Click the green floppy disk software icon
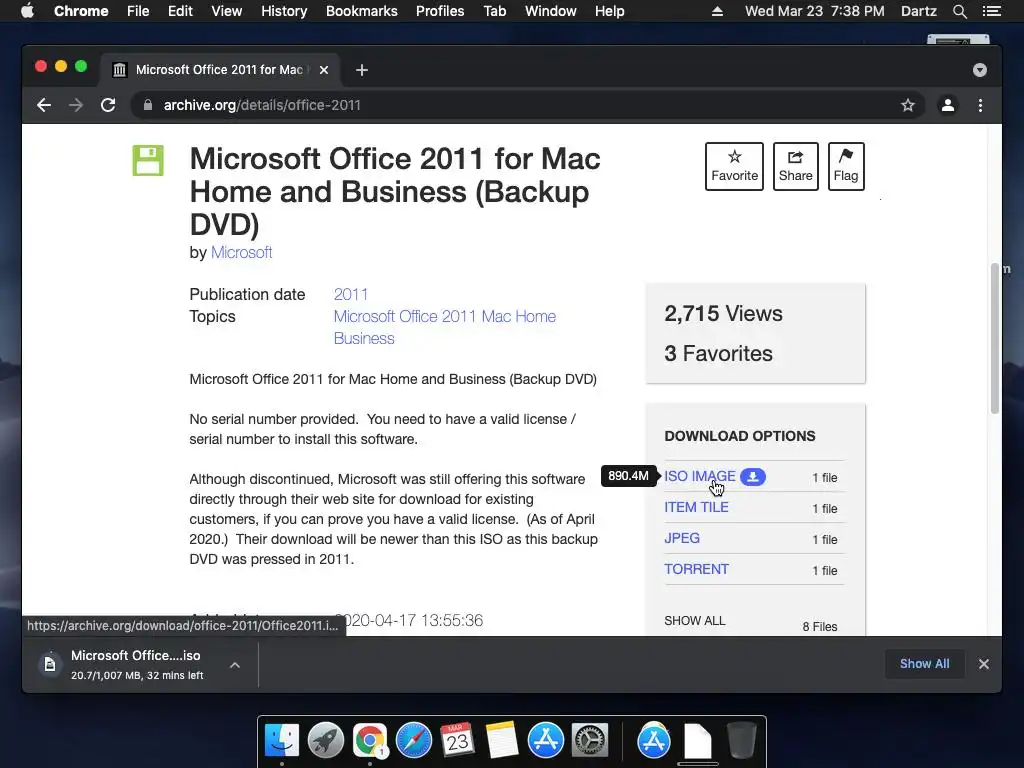The height and width of the screenshot is (768, 1024). pyautogui.click(x=148, y=161)
